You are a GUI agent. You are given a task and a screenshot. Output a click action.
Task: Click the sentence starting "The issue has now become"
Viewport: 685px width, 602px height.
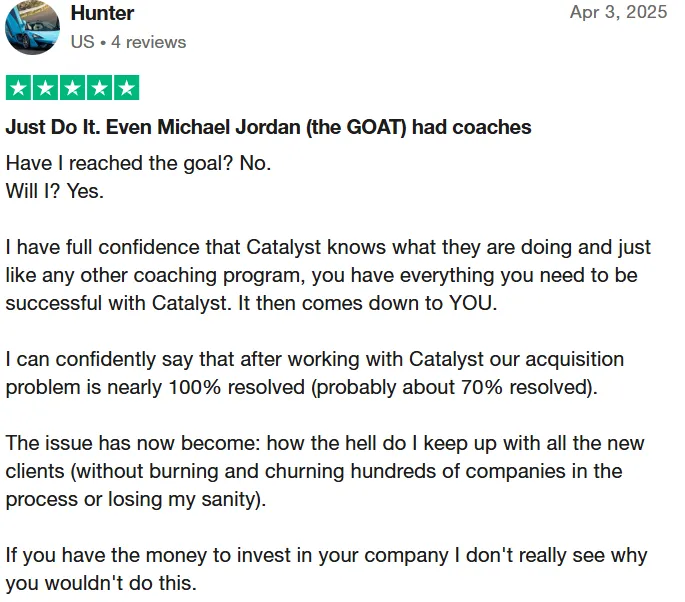click(325, 471)
